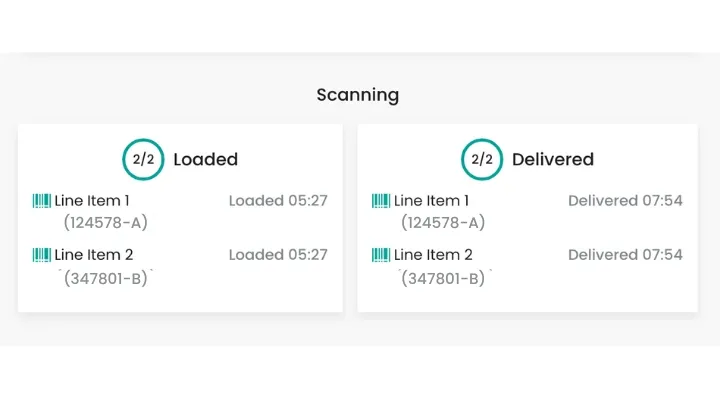Click the barcode icon for Loaded Line Item 1
Image resolution: width=720 pixels, height=405 pixels.
coord(41,201)
